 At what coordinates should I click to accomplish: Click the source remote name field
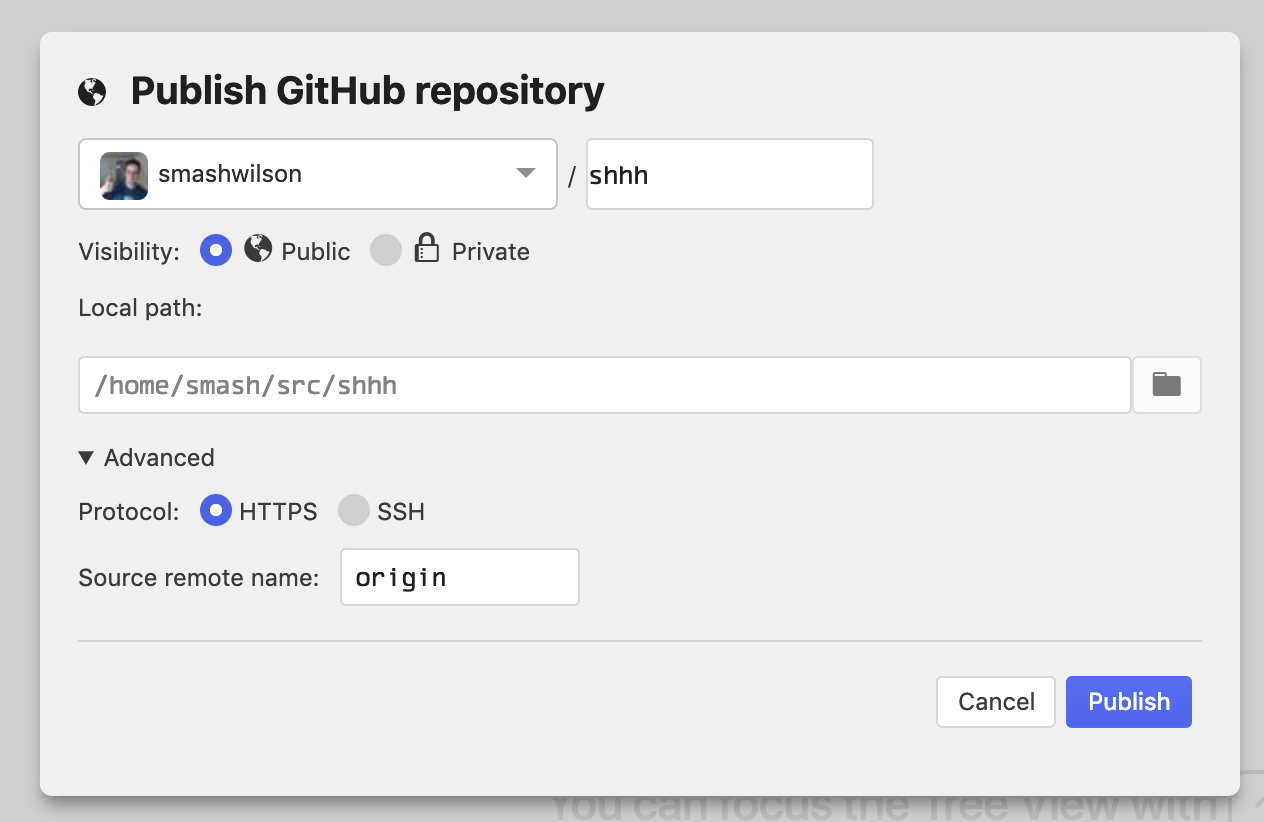[459, 576]
